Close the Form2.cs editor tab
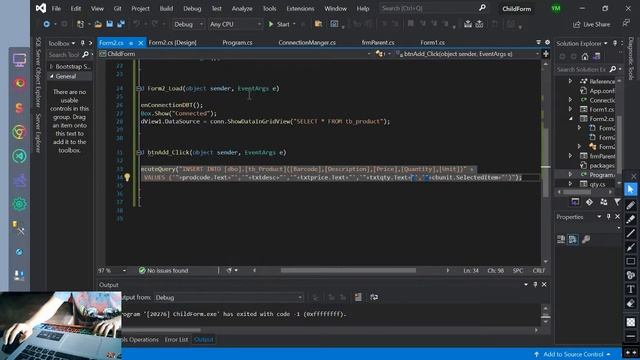 [141, 43]
